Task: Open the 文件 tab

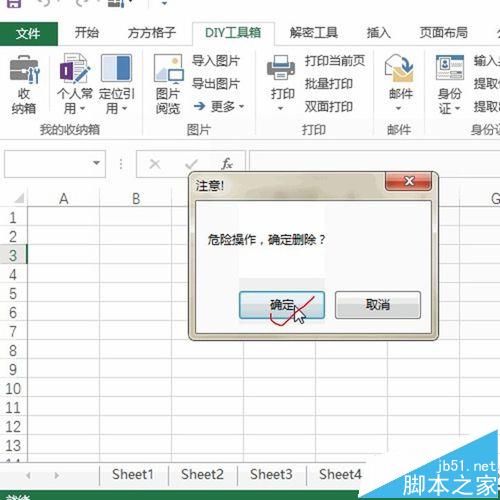Action: coord(29,33)
